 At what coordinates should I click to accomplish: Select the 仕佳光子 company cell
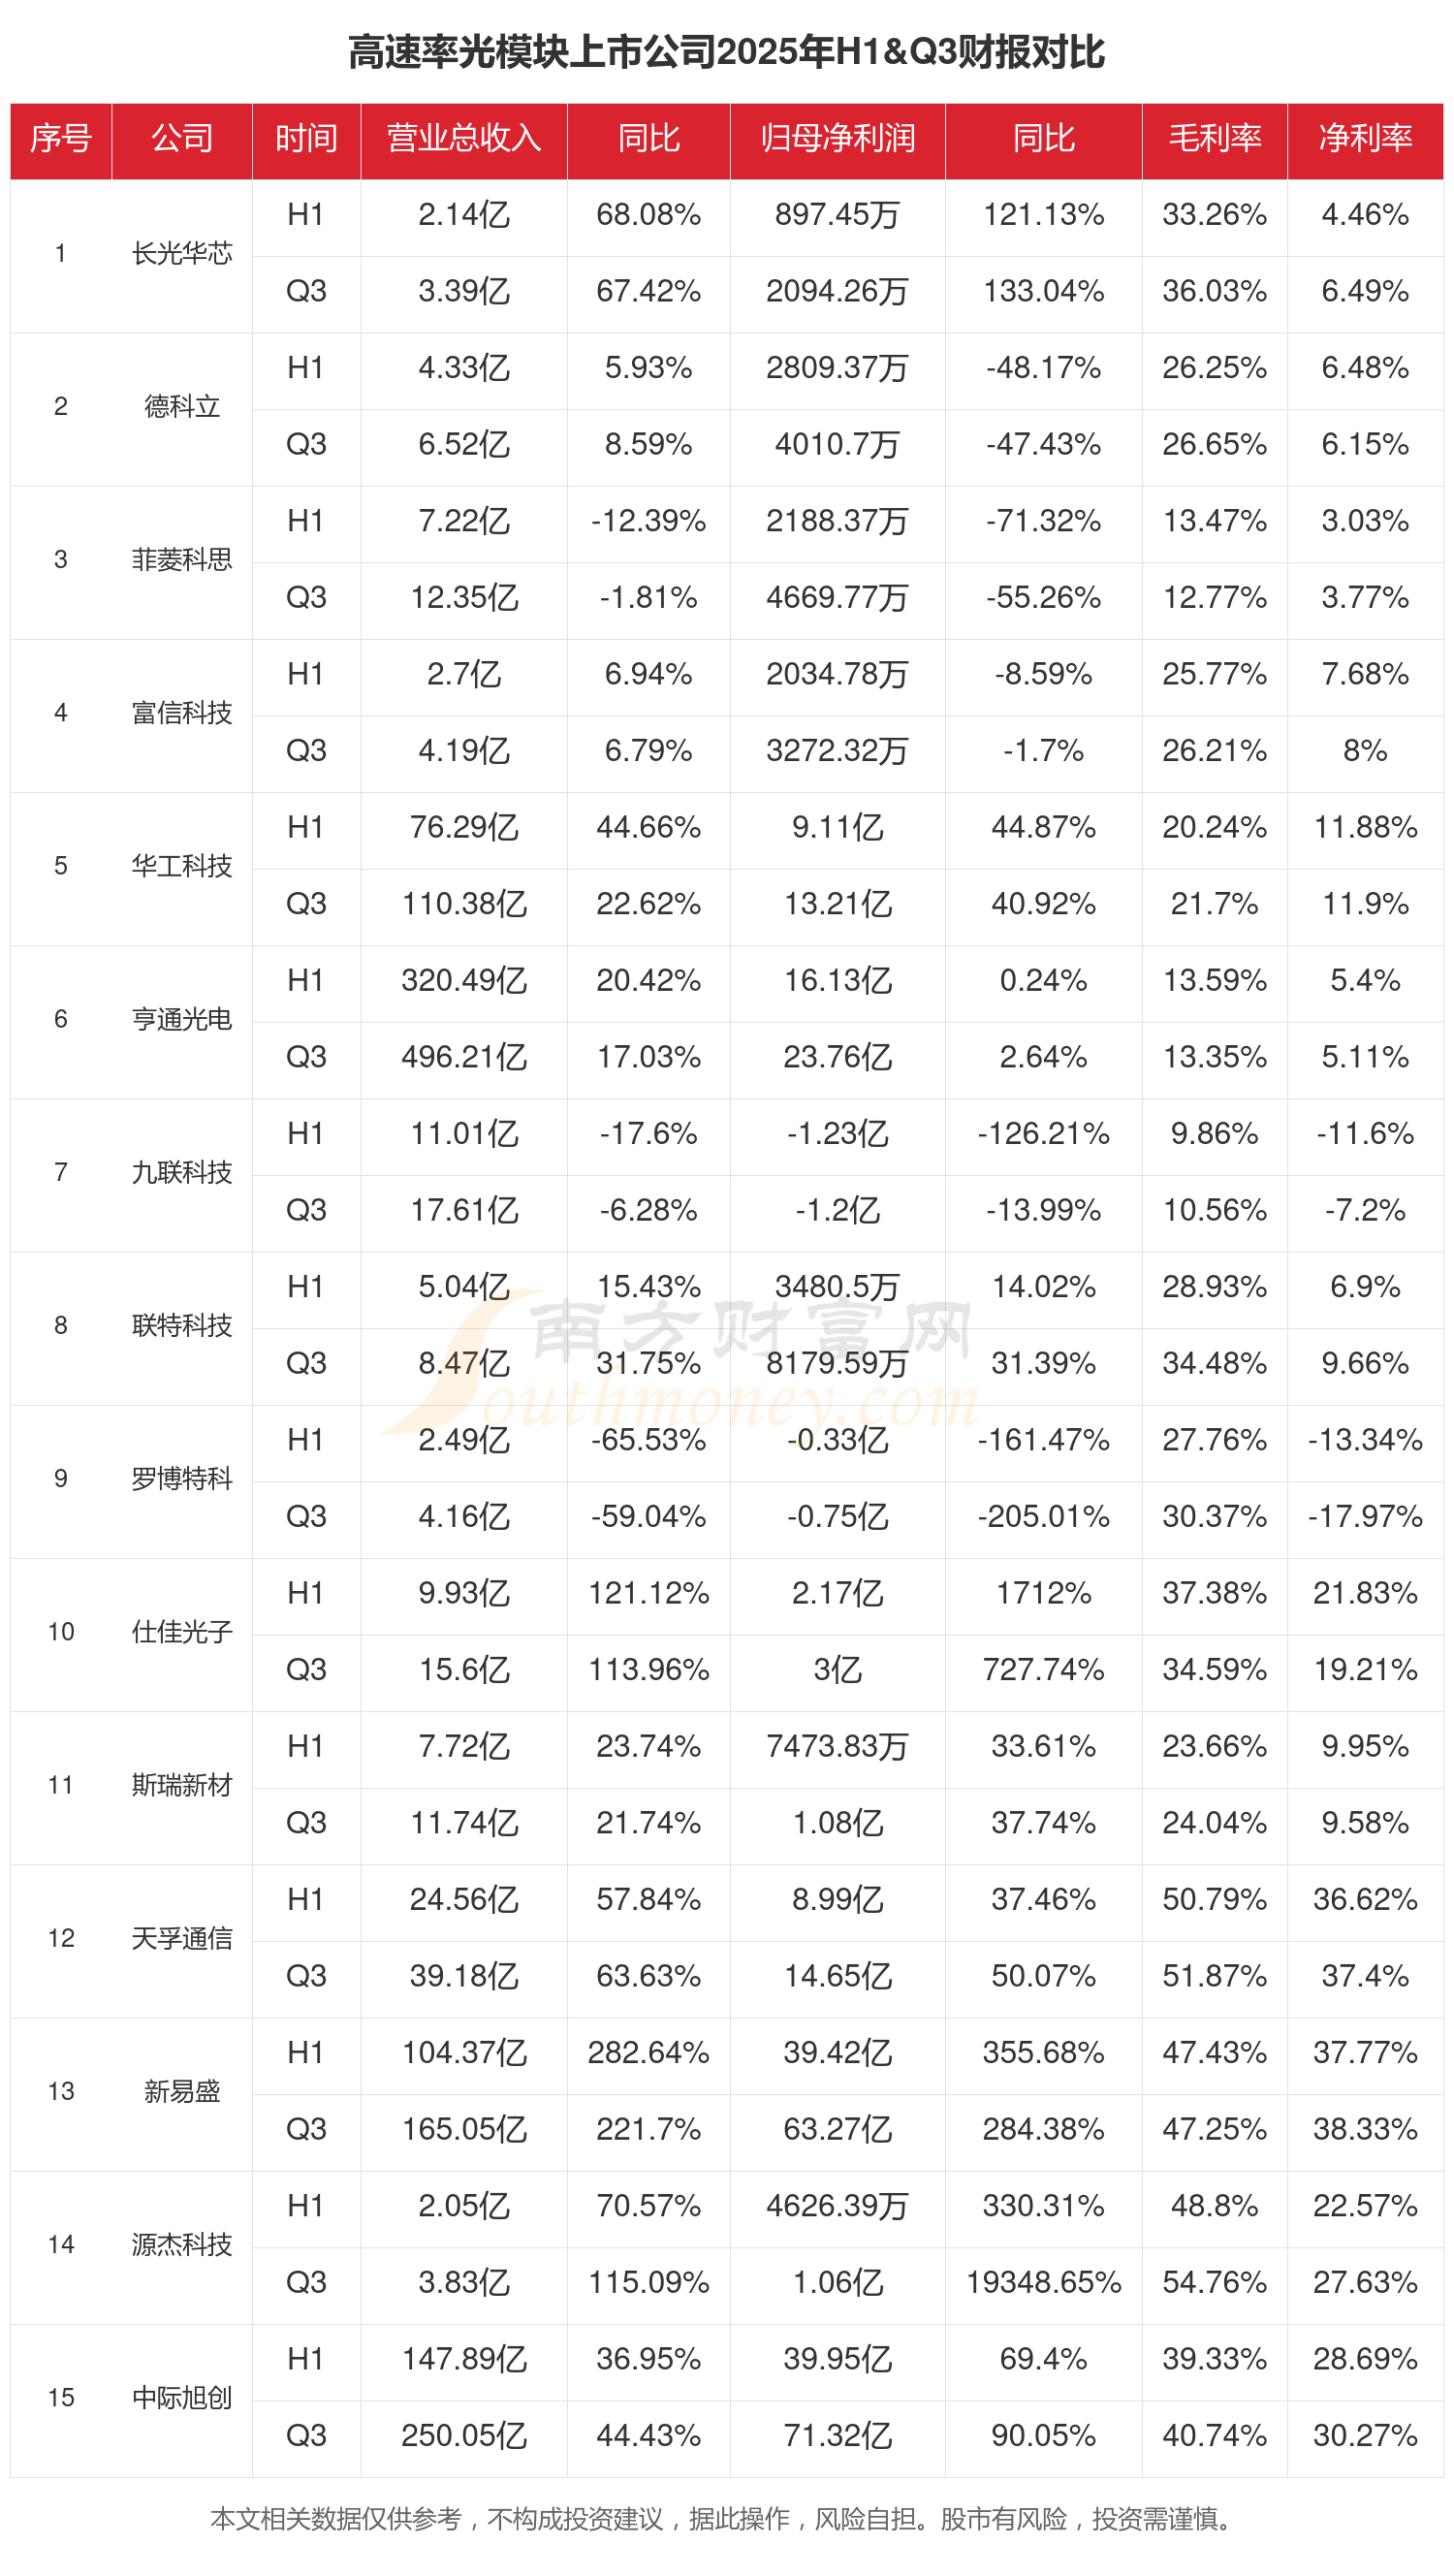(x=182, y=1632)
